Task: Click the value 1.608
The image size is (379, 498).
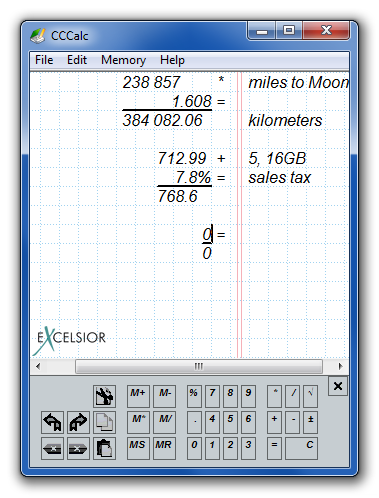Action: pyautogui.click(x=192, y=101)
